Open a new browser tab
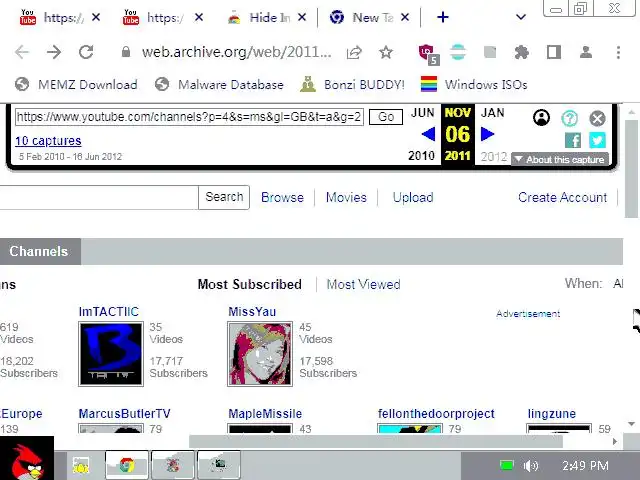The height and width of the screenshot is (480, 640). [x=442, y=17]
